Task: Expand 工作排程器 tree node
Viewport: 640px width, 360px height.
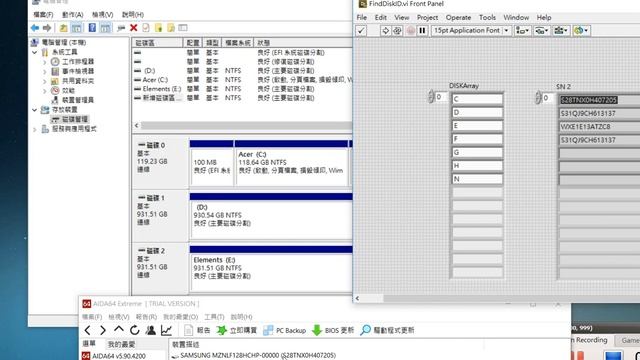Action: coord(44,62)
